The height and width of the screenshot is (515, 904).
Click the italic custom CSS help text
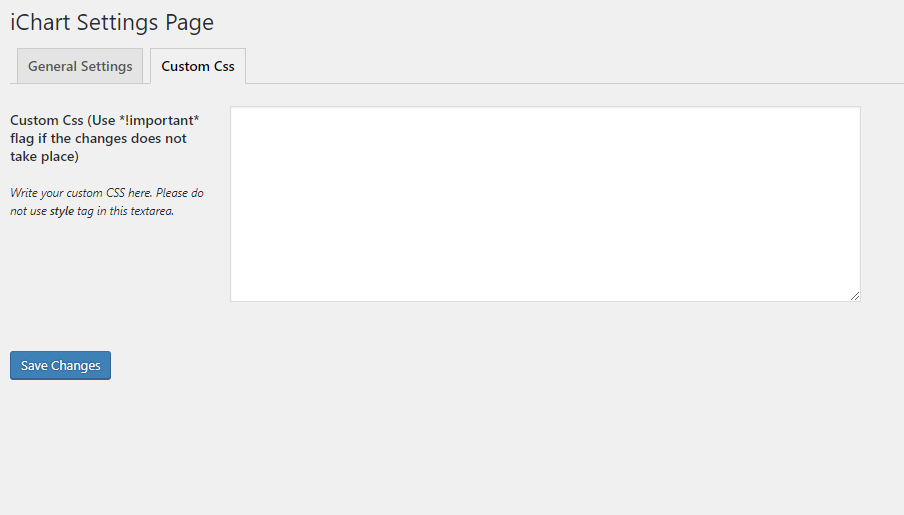tap(107, 202)
